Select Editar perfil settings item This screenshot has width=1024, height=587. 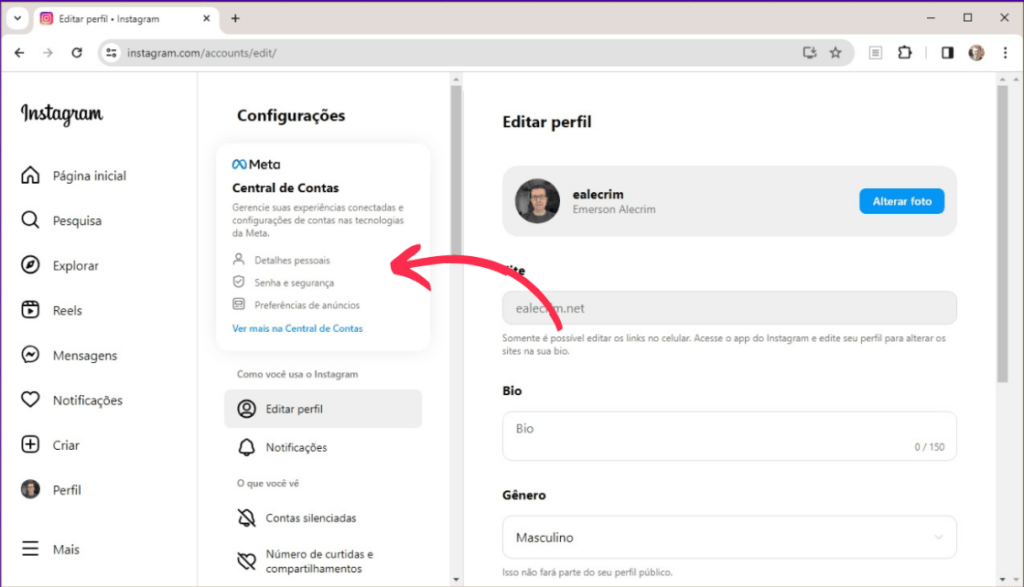click(x=323, y=409)
